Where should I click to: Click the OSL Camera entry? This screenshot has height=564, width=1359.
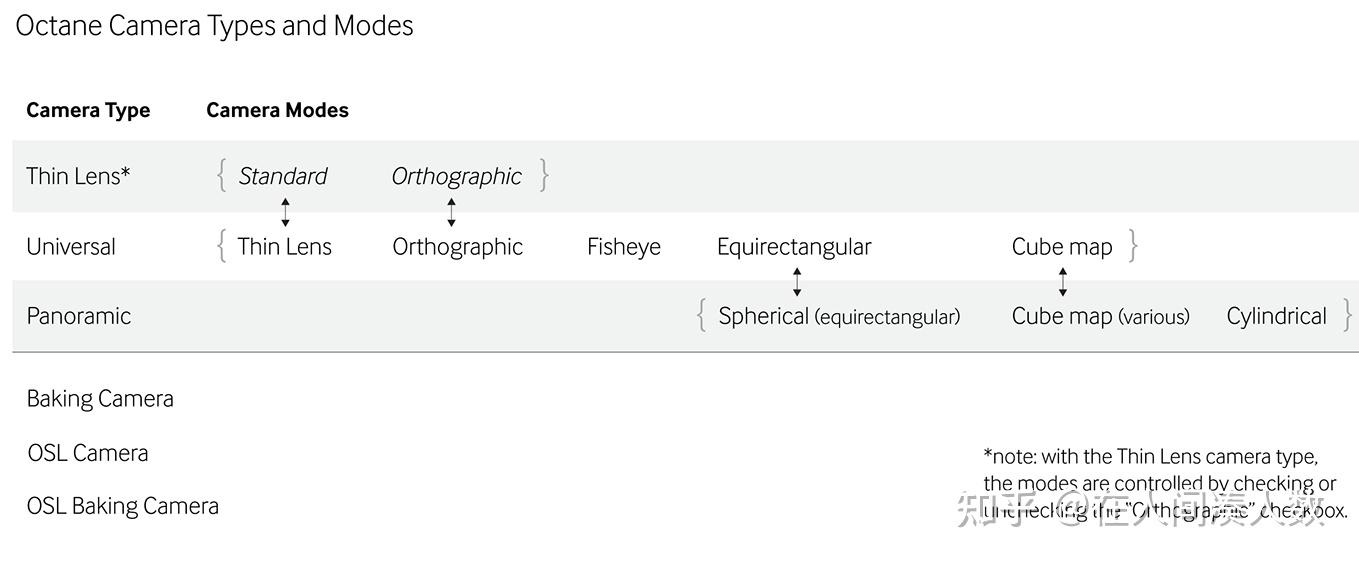(88, 452)
